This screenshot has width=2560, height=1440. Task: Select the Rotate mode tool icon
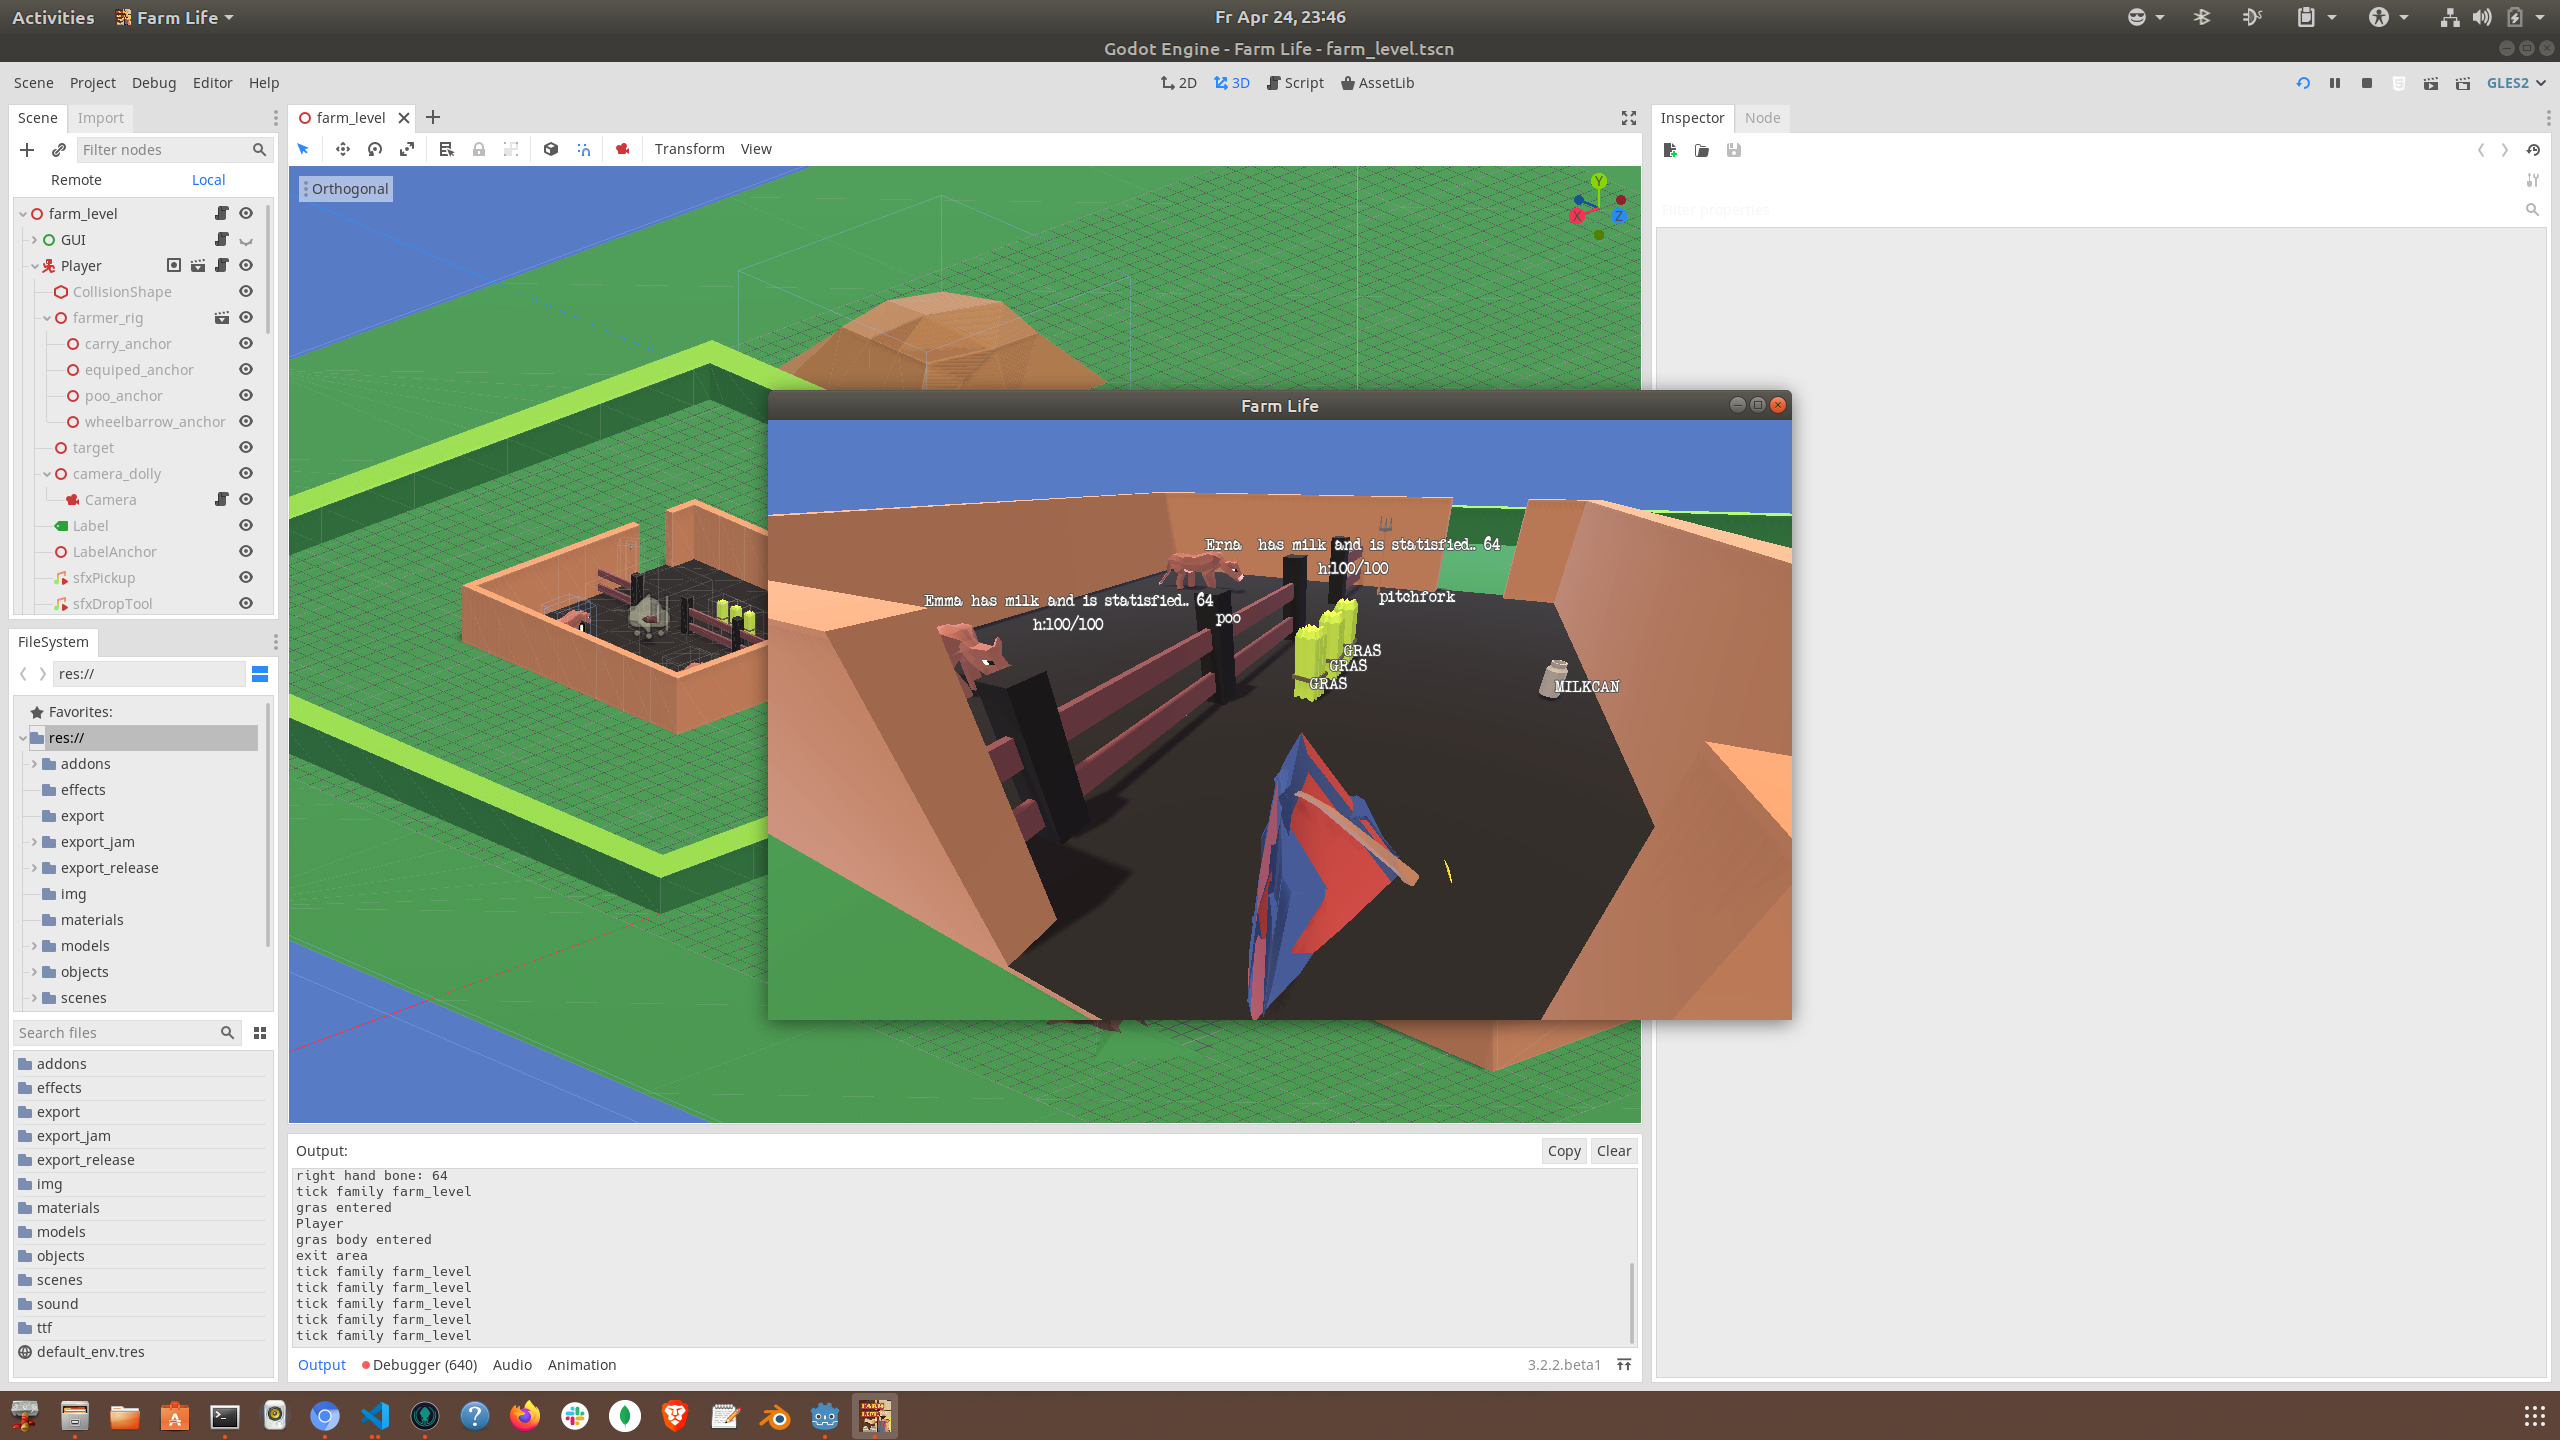point(375,149)
